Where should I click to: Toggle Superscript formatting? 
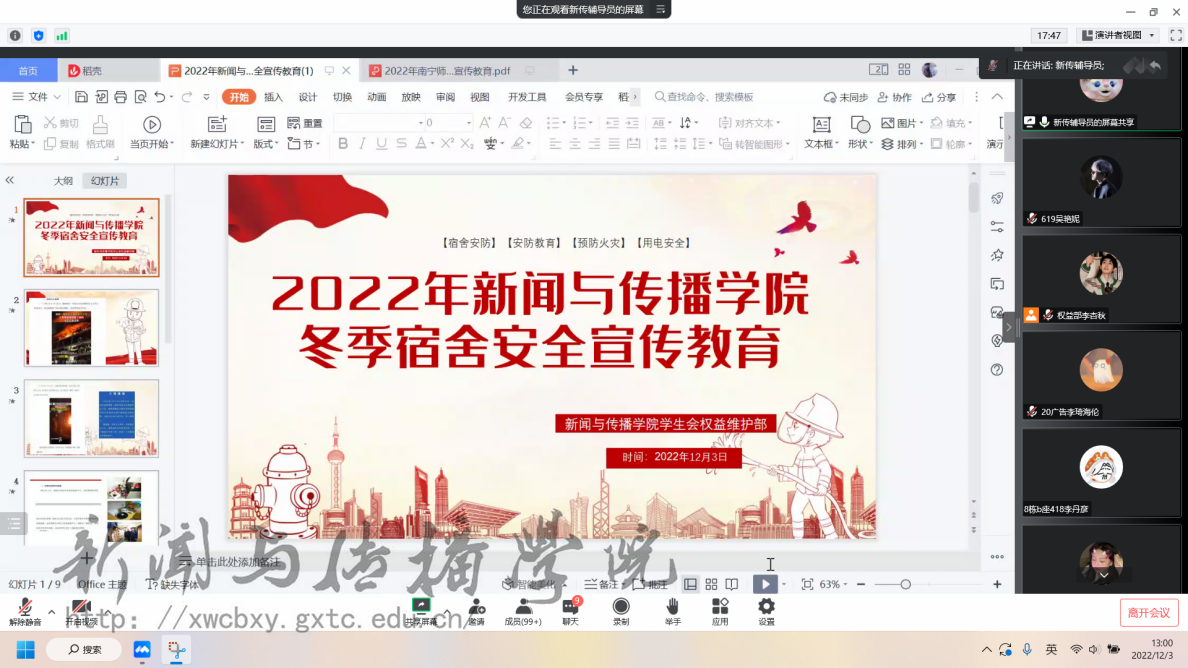point(448,143)
